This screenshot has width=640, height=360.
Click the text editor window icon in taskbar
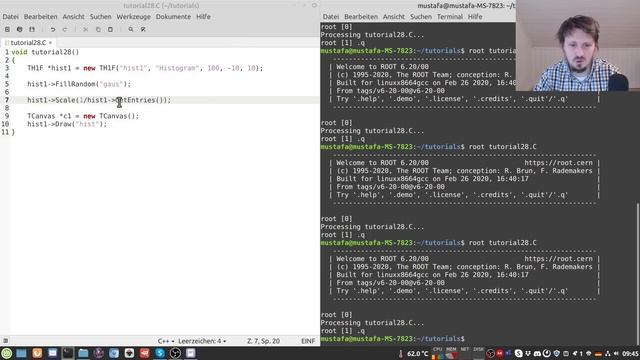(x=191, y=353)
